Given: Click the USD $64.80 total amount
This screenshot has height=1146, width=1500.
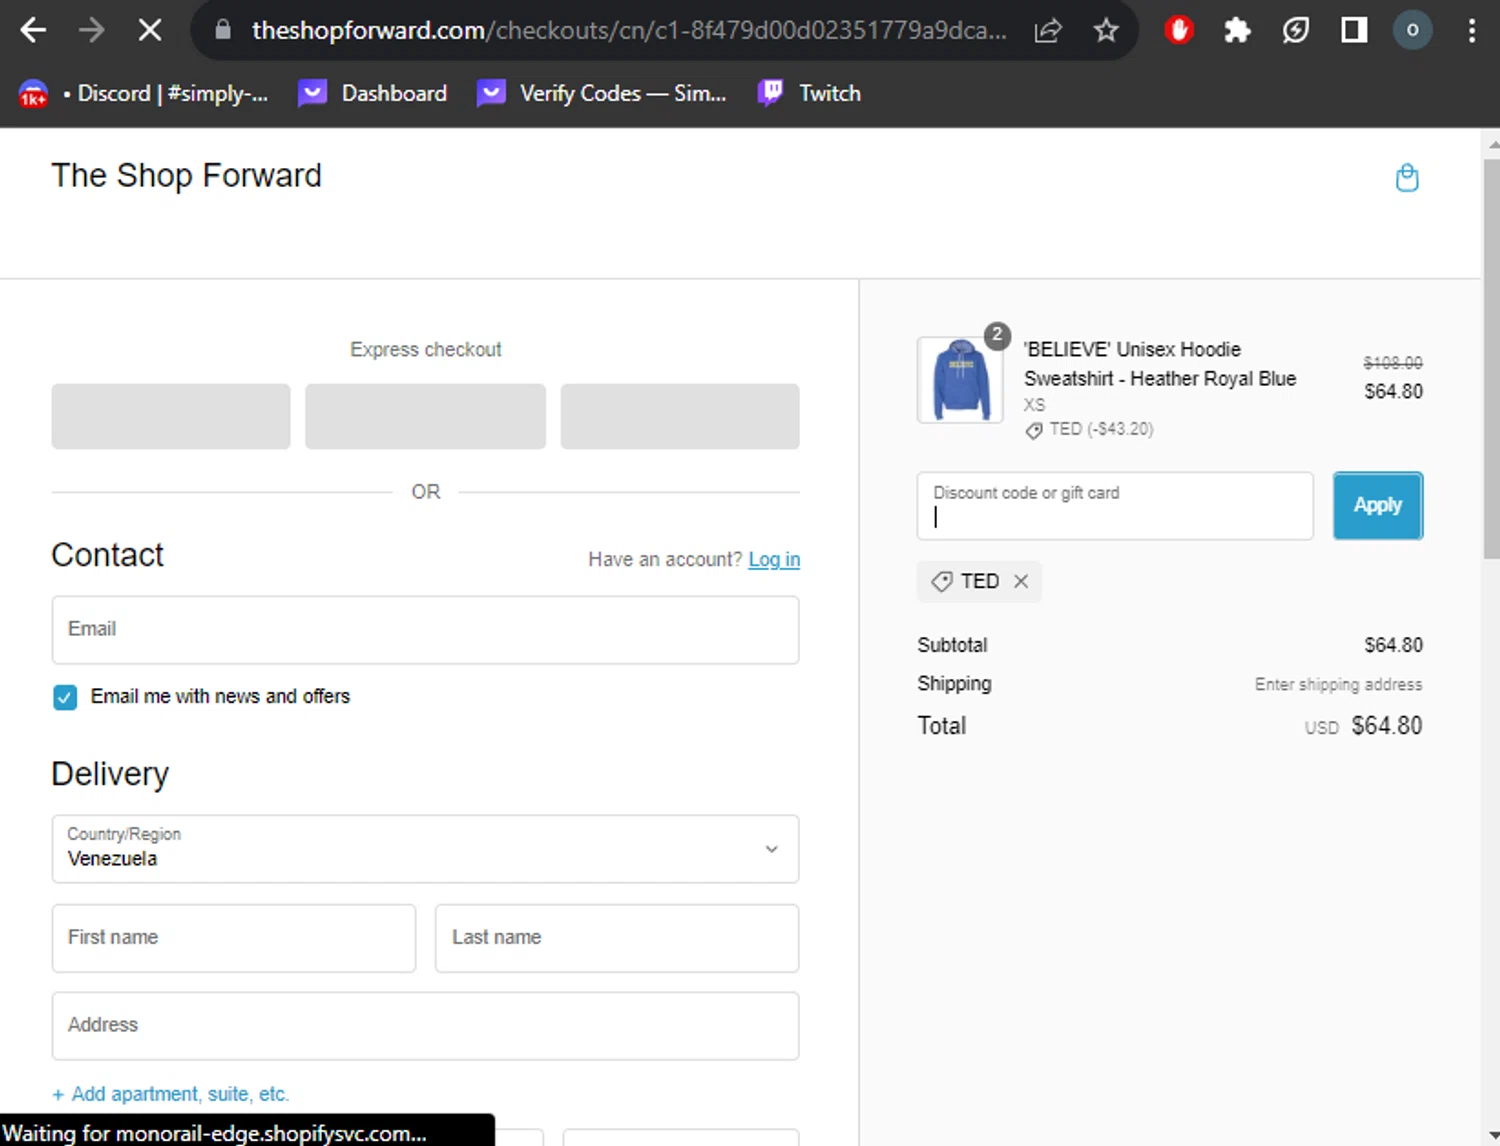Looking at the screenshot, I should 1363,726.
